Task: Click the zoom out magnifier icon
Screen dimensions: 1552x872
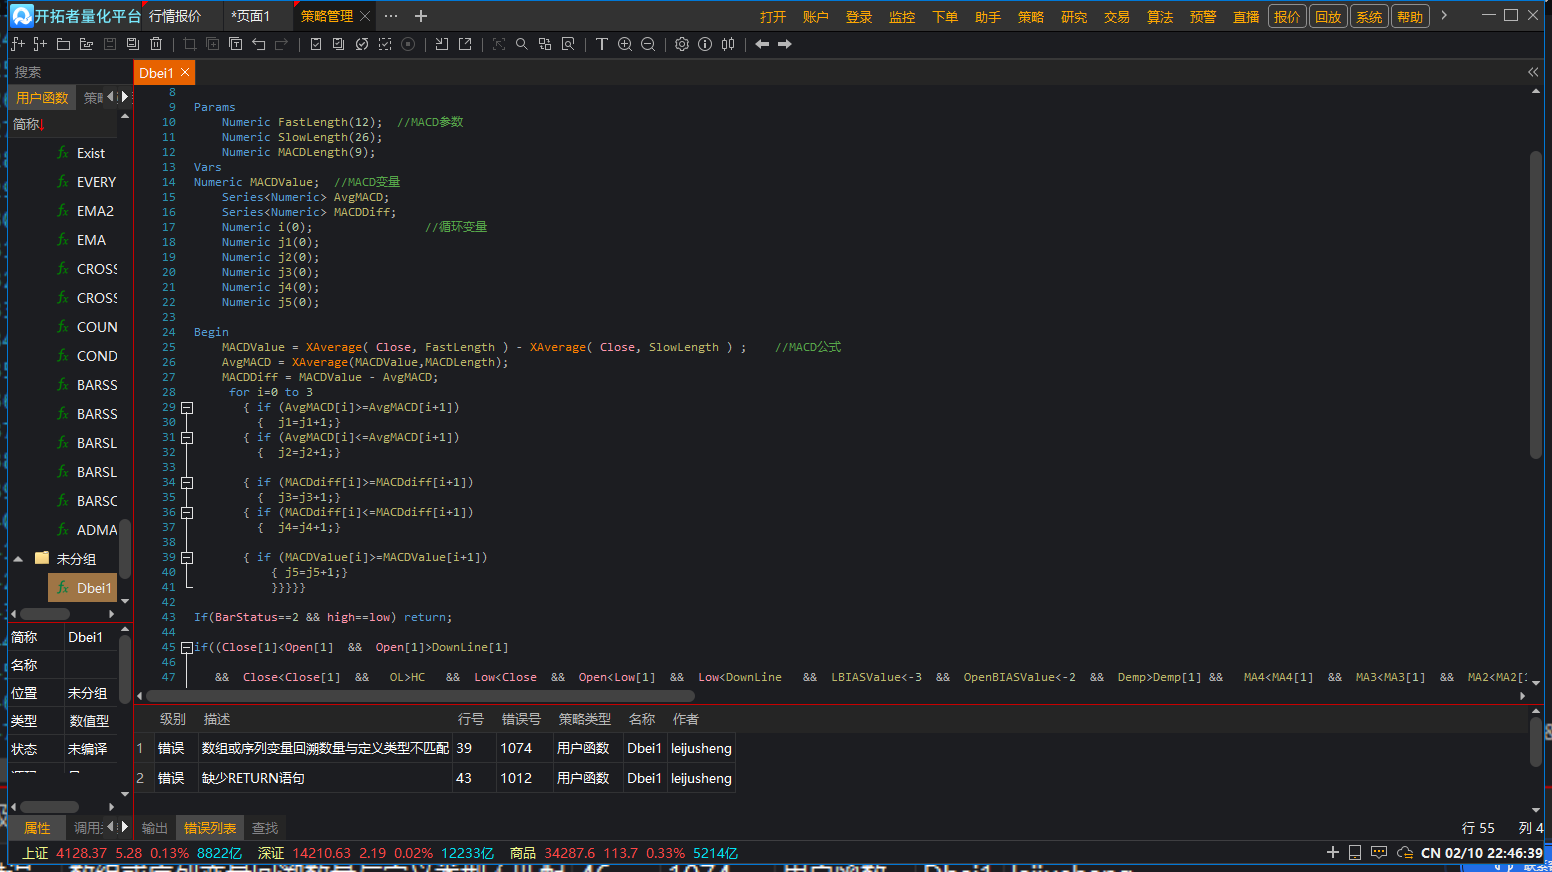Action: pos(648,44)
